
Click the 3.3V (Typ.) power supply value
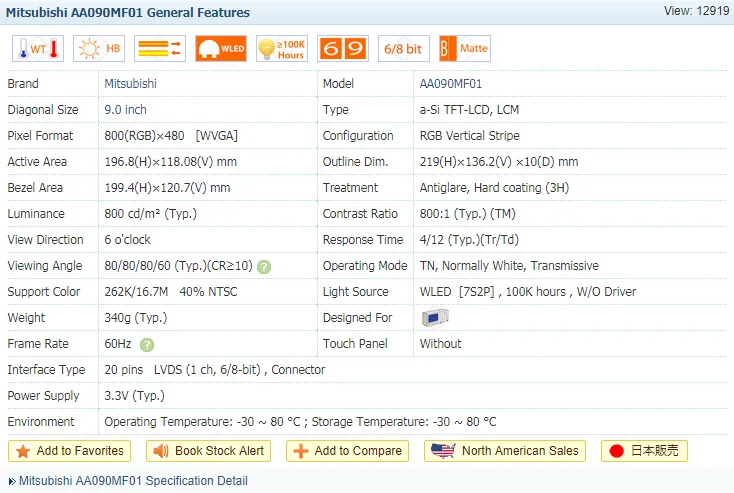click(134, 396)
